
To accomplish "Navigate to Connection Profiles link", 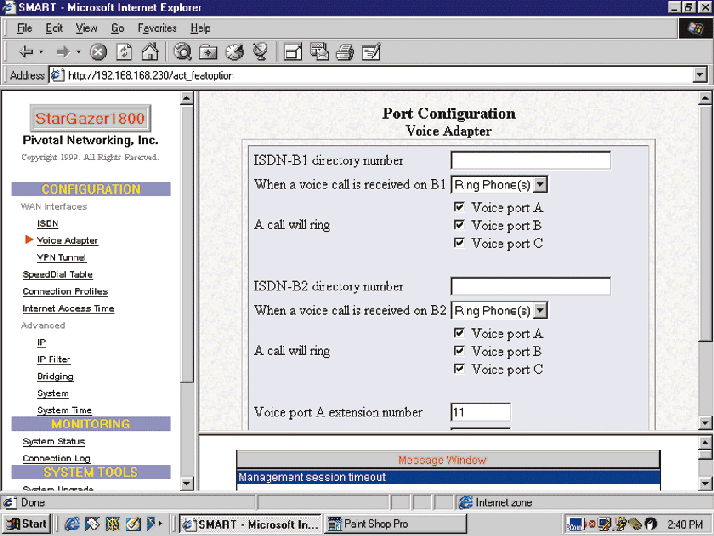I will (x=65, y=291).
